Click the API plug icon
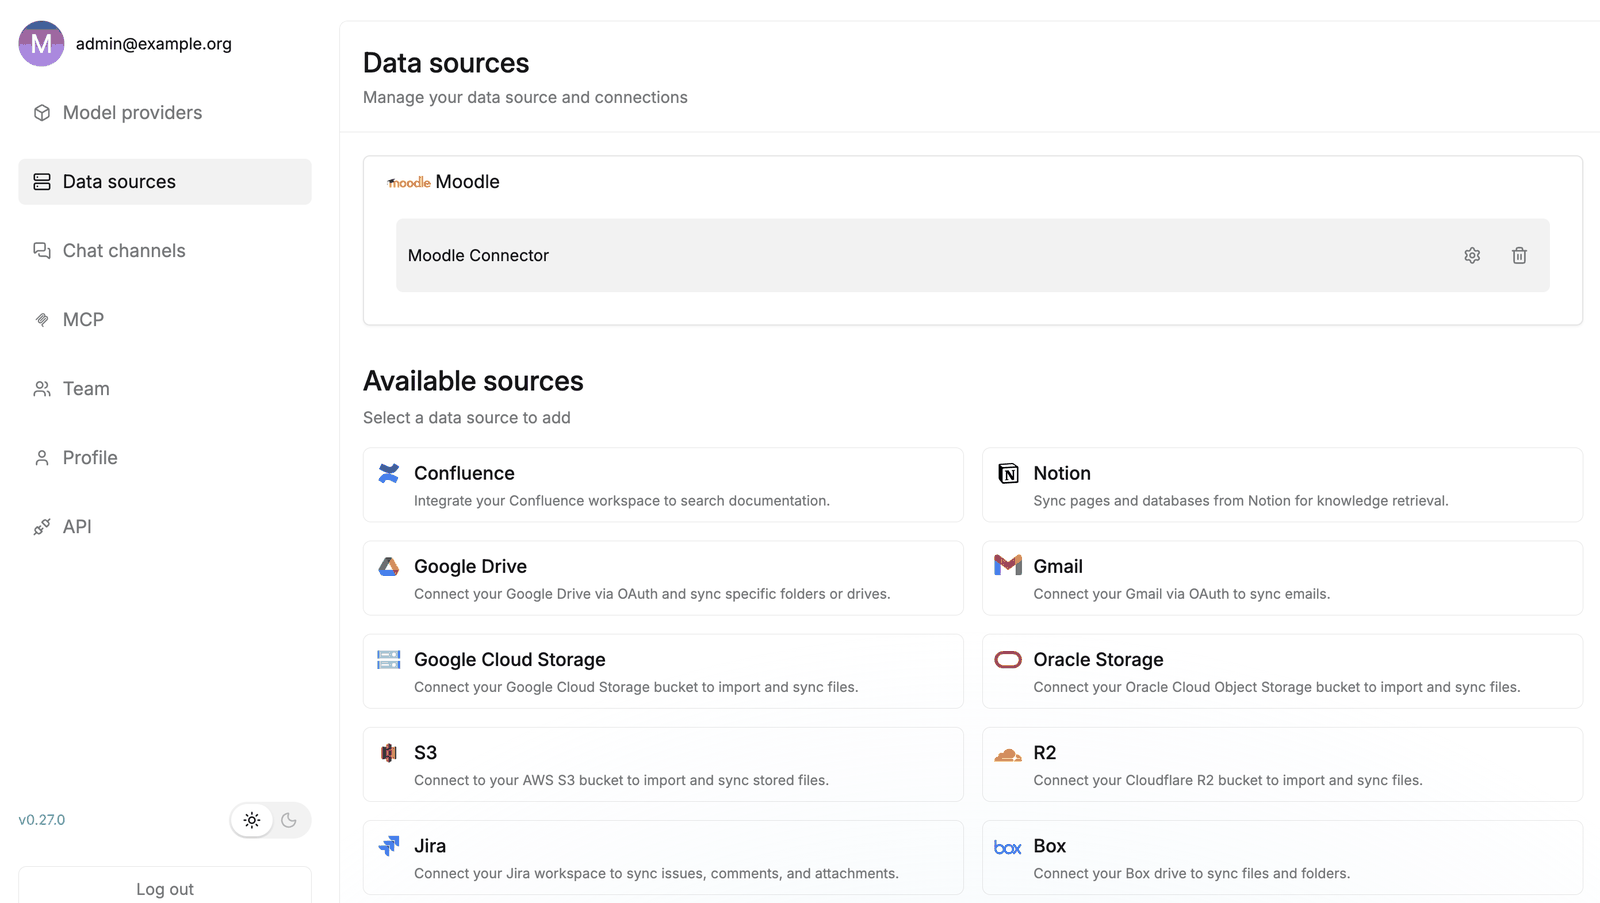1600x903 pixels. 42,527
